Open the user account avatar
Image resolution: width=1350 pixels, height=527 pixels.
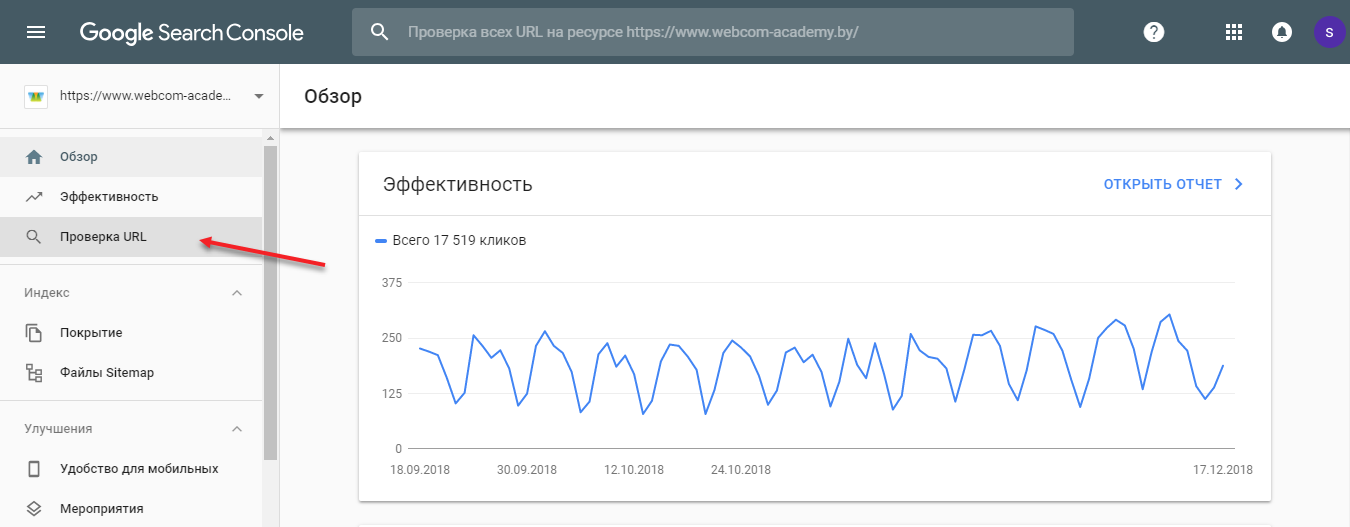tap(1328, 32)
